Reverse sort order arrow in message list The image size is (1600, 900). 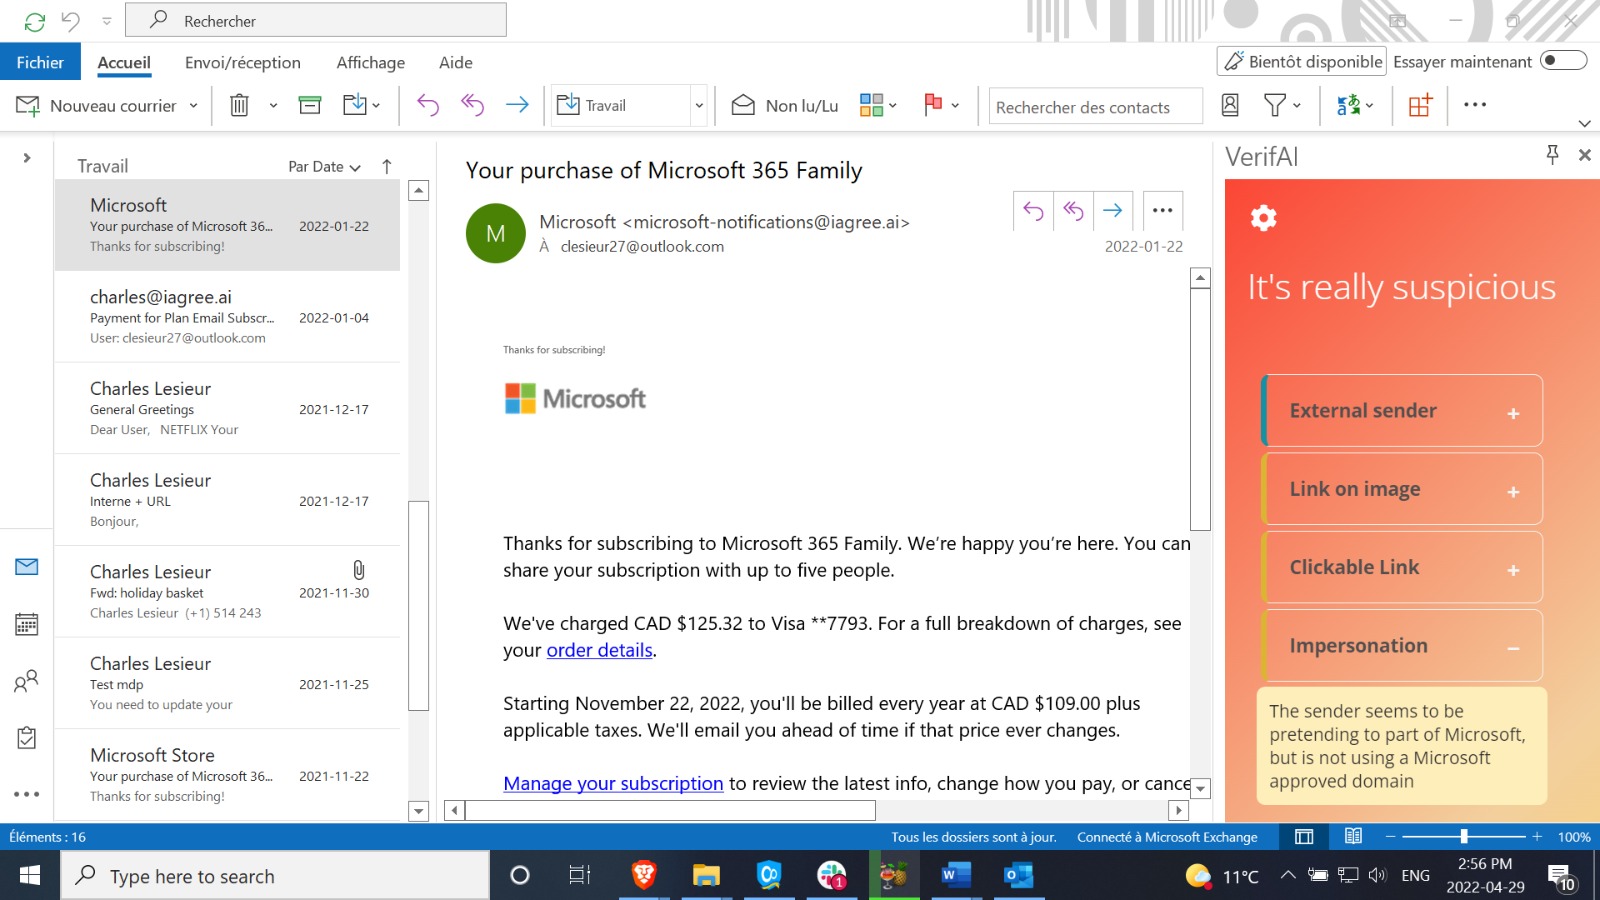pyautogui.click(x=387, y=167)
